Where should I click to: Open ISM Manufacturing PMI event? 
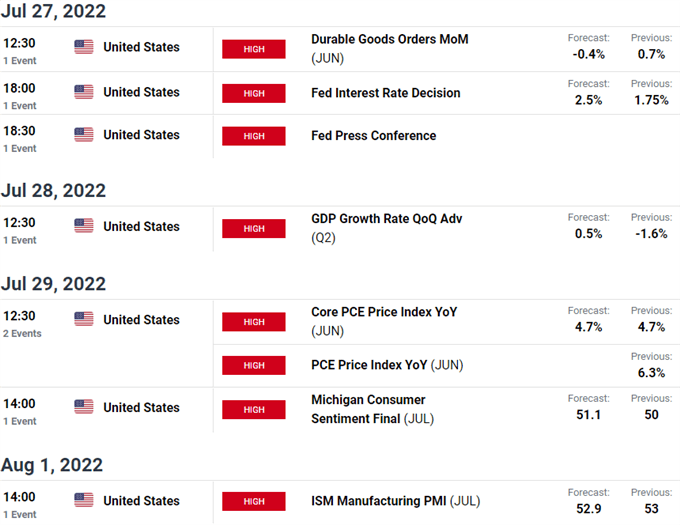pyautogui.click(x=395, y=501)
